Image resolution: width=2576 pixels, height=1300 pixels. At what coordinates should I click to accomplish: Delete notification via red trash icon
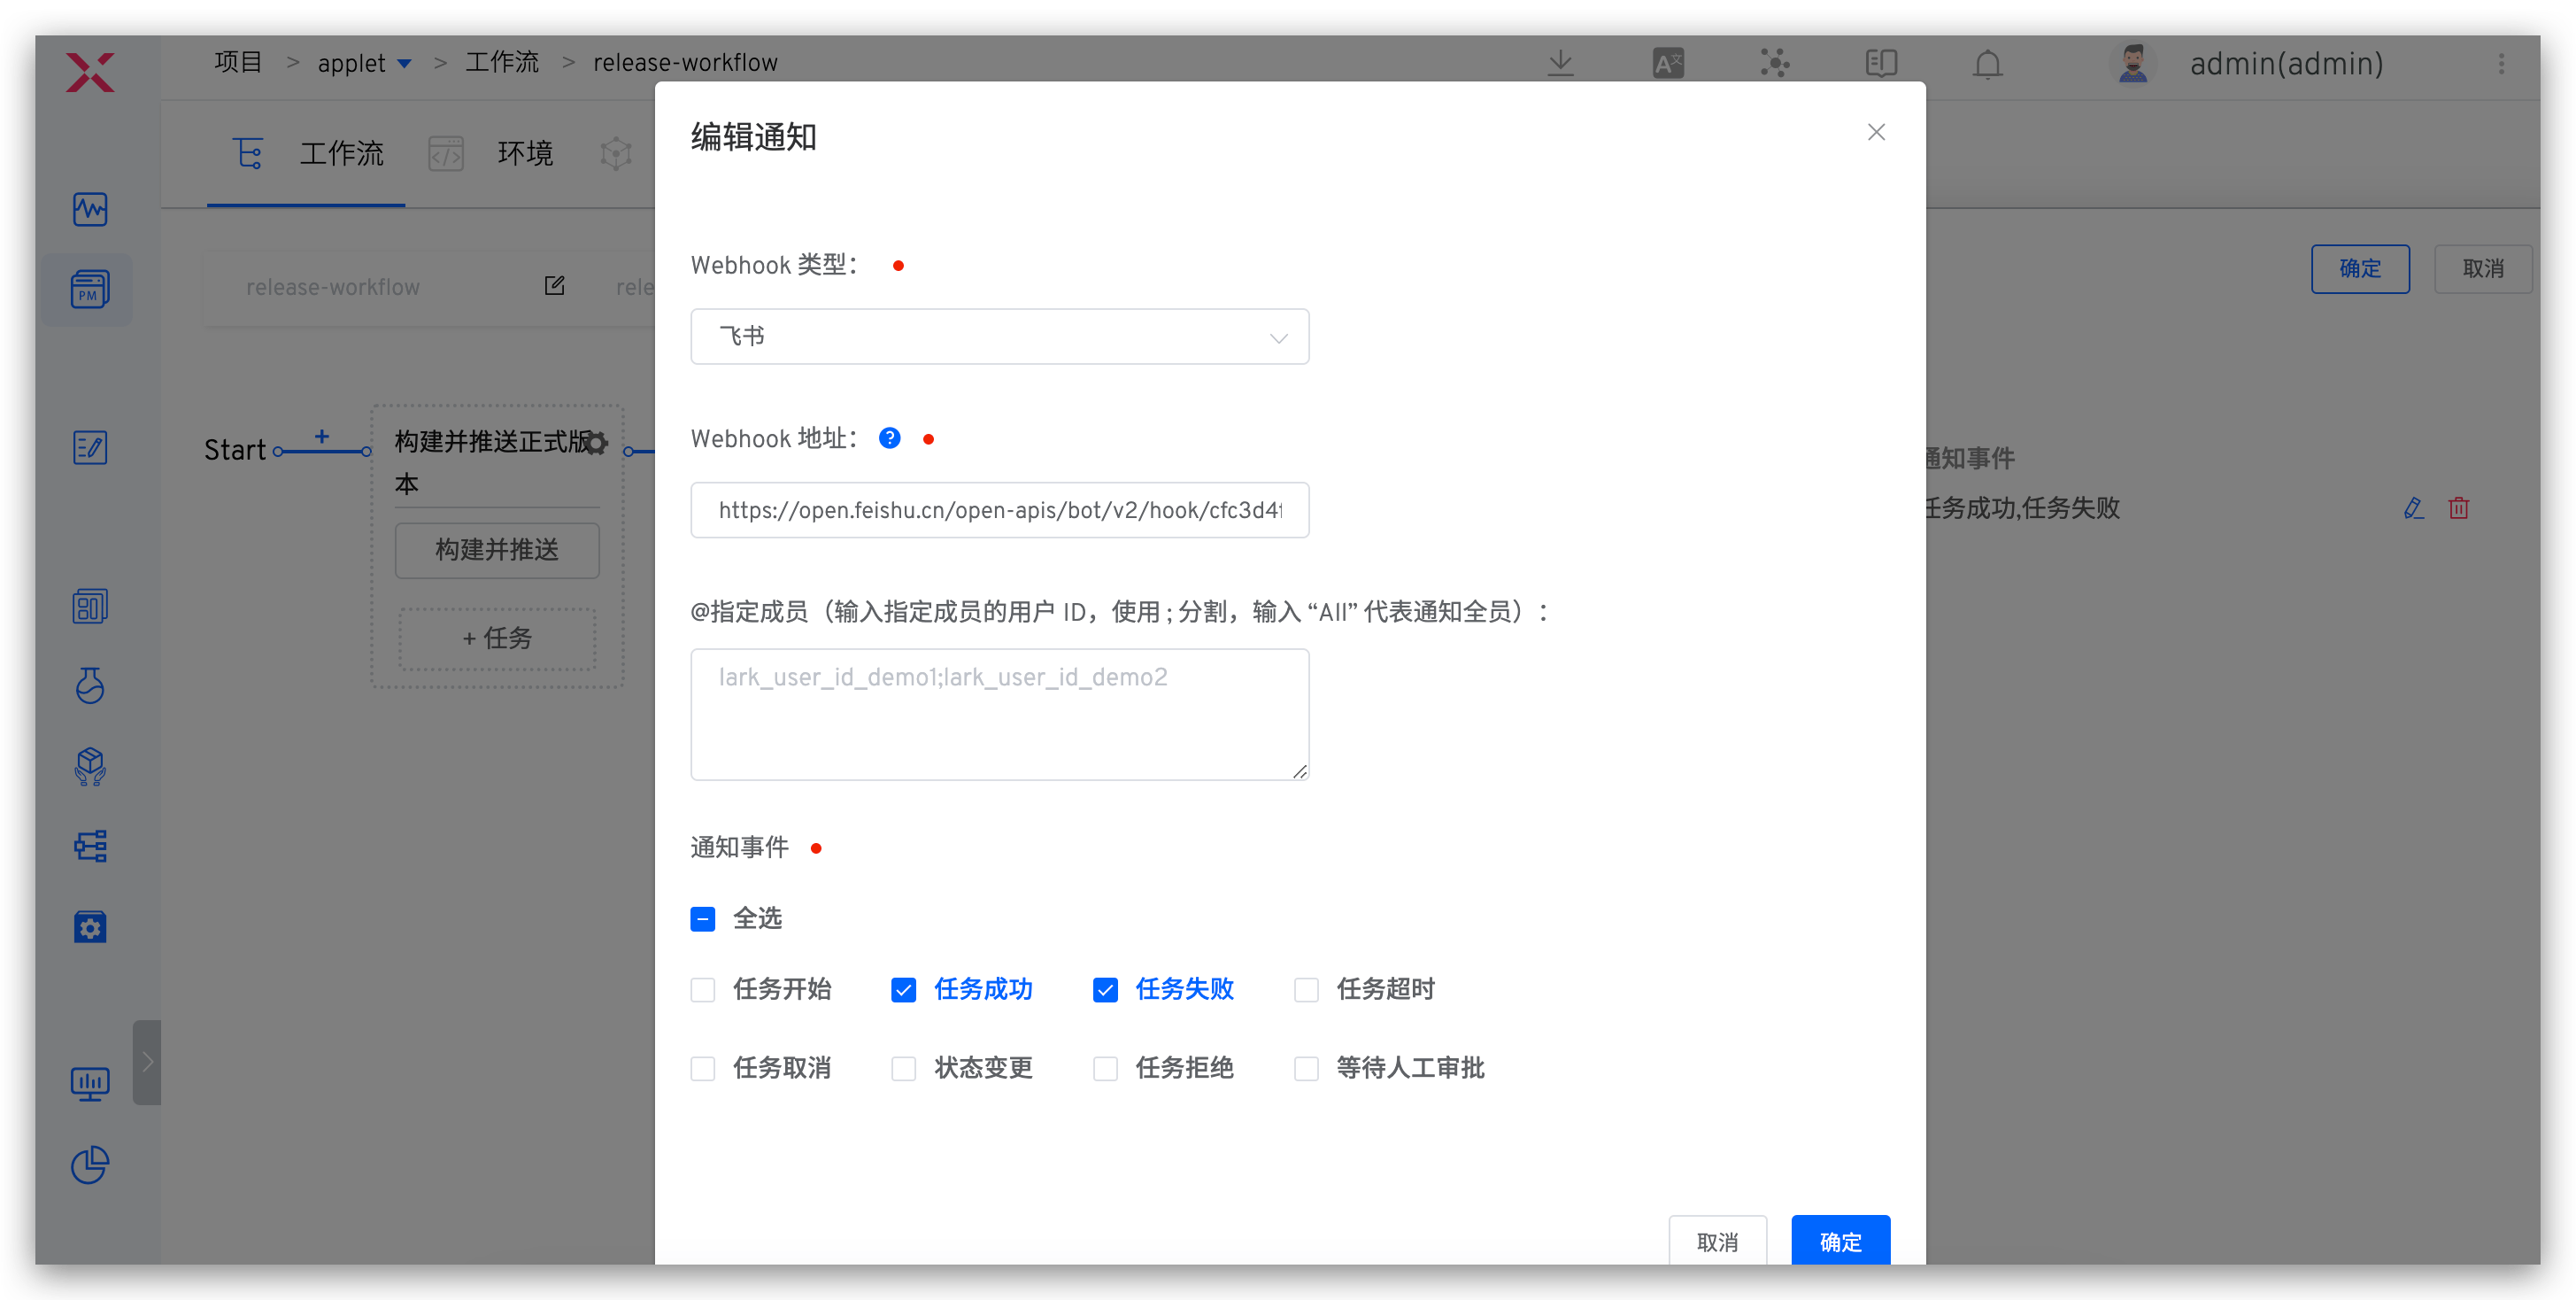[2459, 508]
